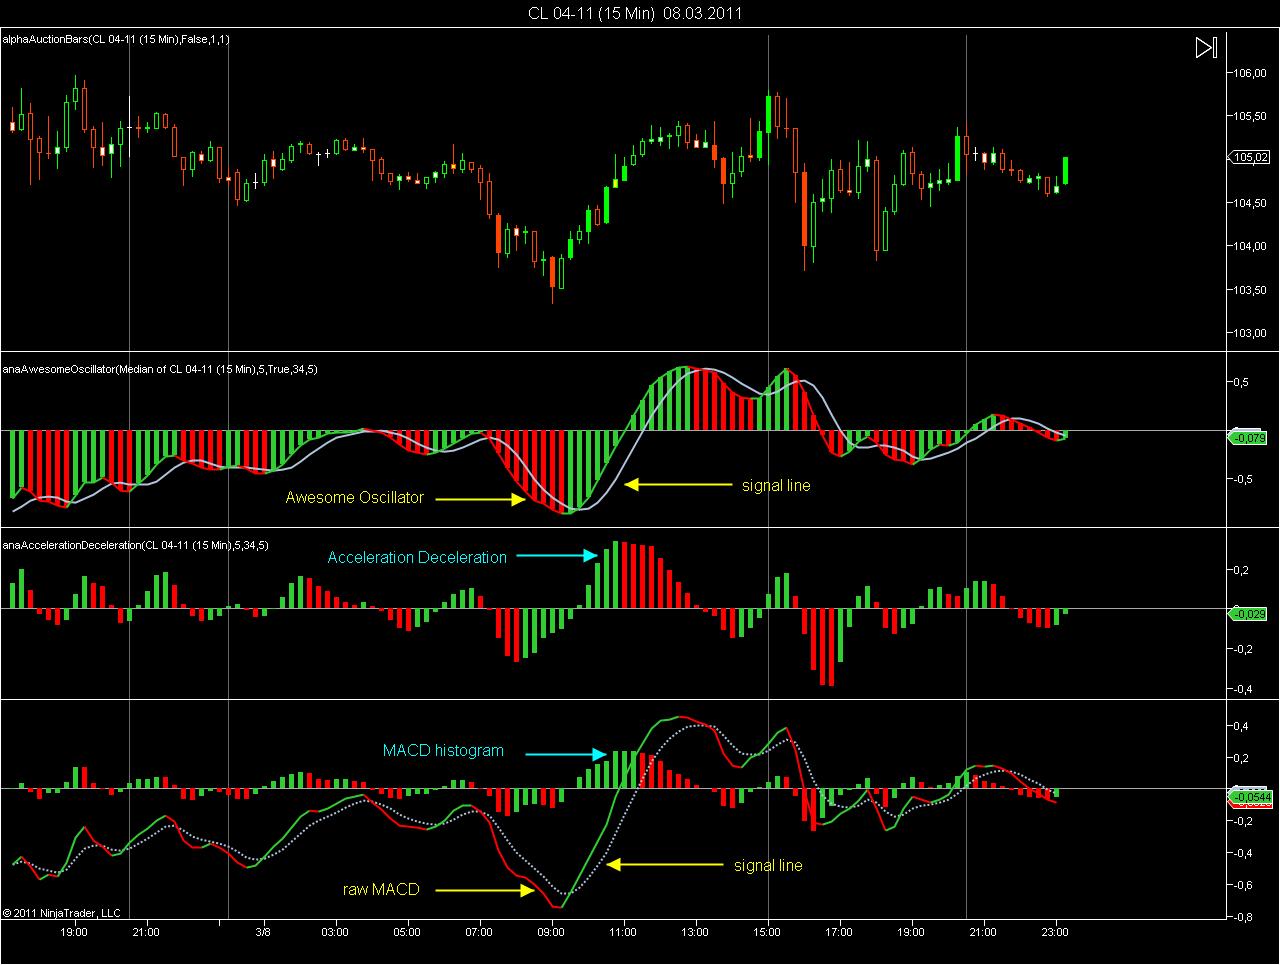Click the 103,00 price axis label
The width and height of the screenshot is (1280, 965).
[1251, 333]
